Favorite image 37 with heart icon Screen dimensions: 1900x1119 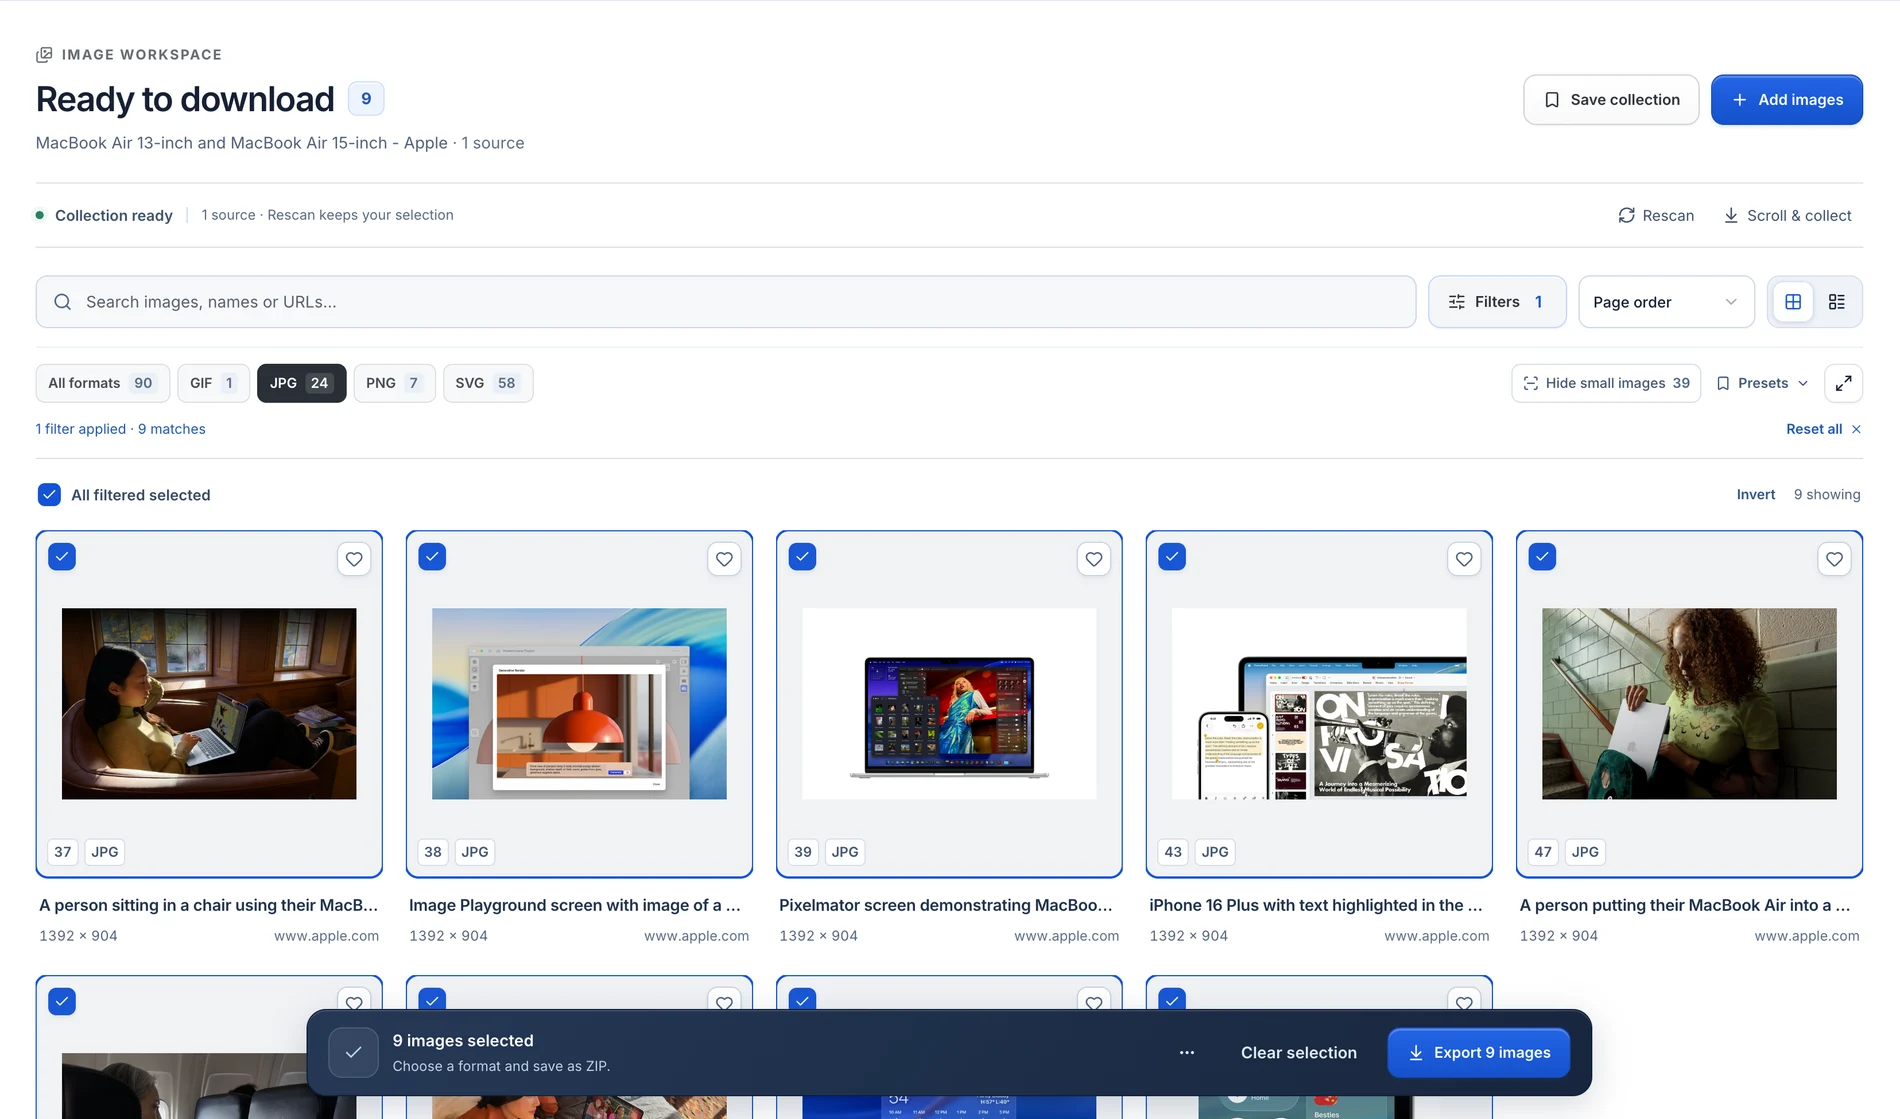tap(354, 559)
